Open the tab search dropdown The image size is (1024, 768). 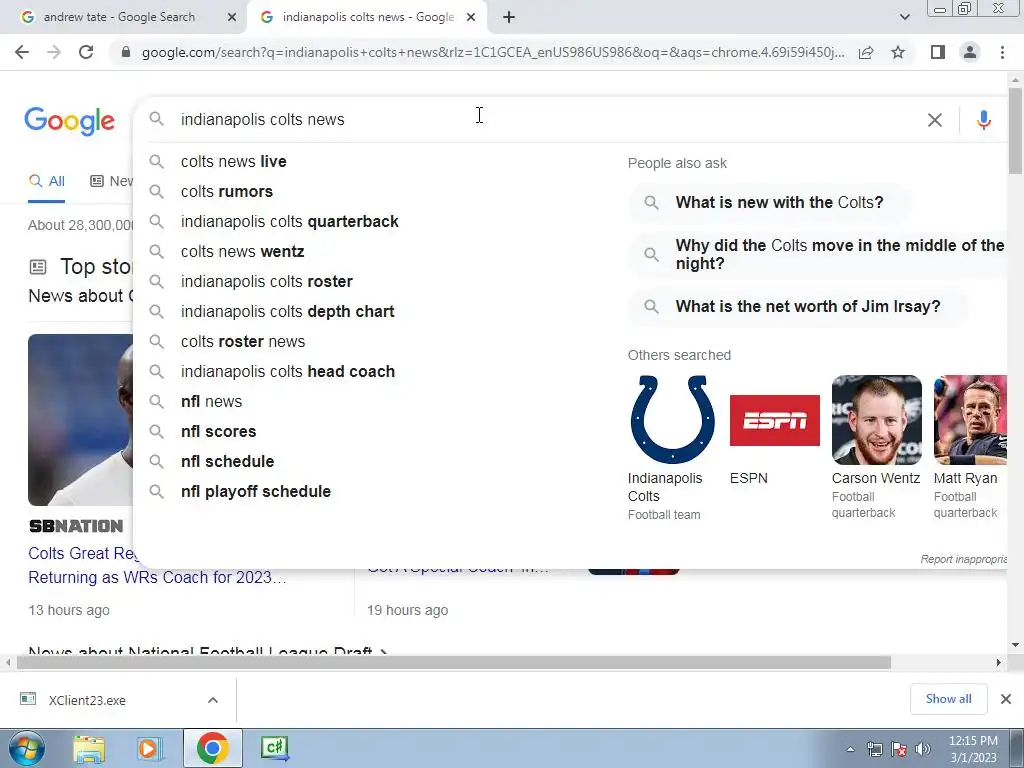(x=904, y=18)
